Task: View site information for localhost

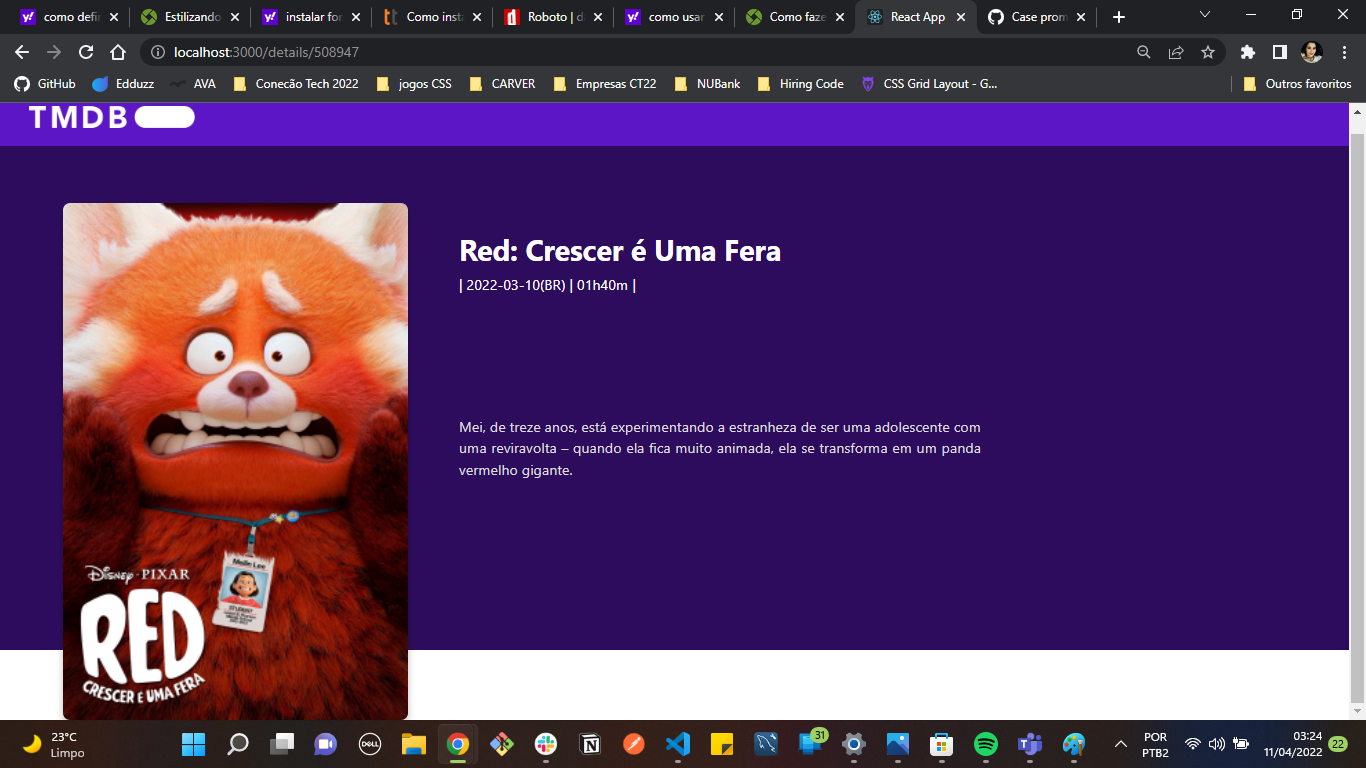Action: click(157, 52)
